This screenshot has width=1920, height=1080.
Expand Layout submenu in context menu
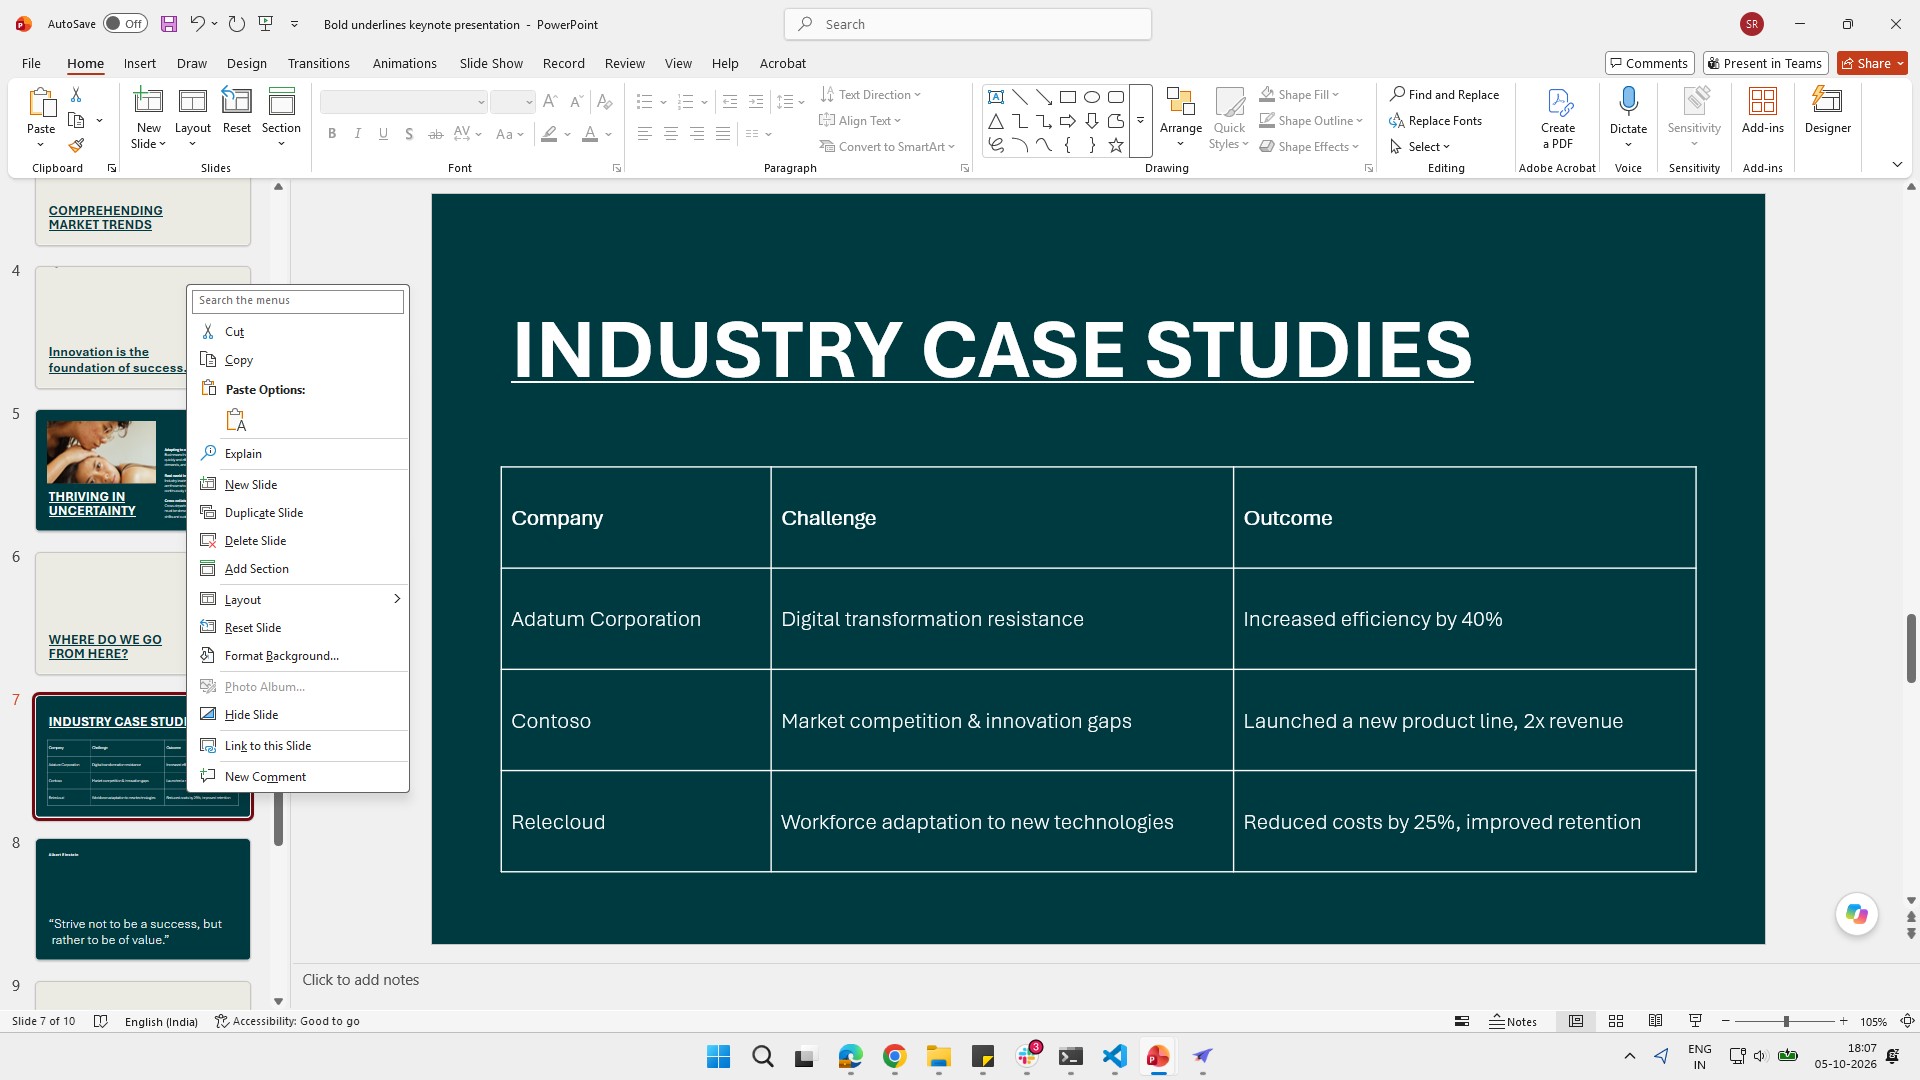coord(397,599)
